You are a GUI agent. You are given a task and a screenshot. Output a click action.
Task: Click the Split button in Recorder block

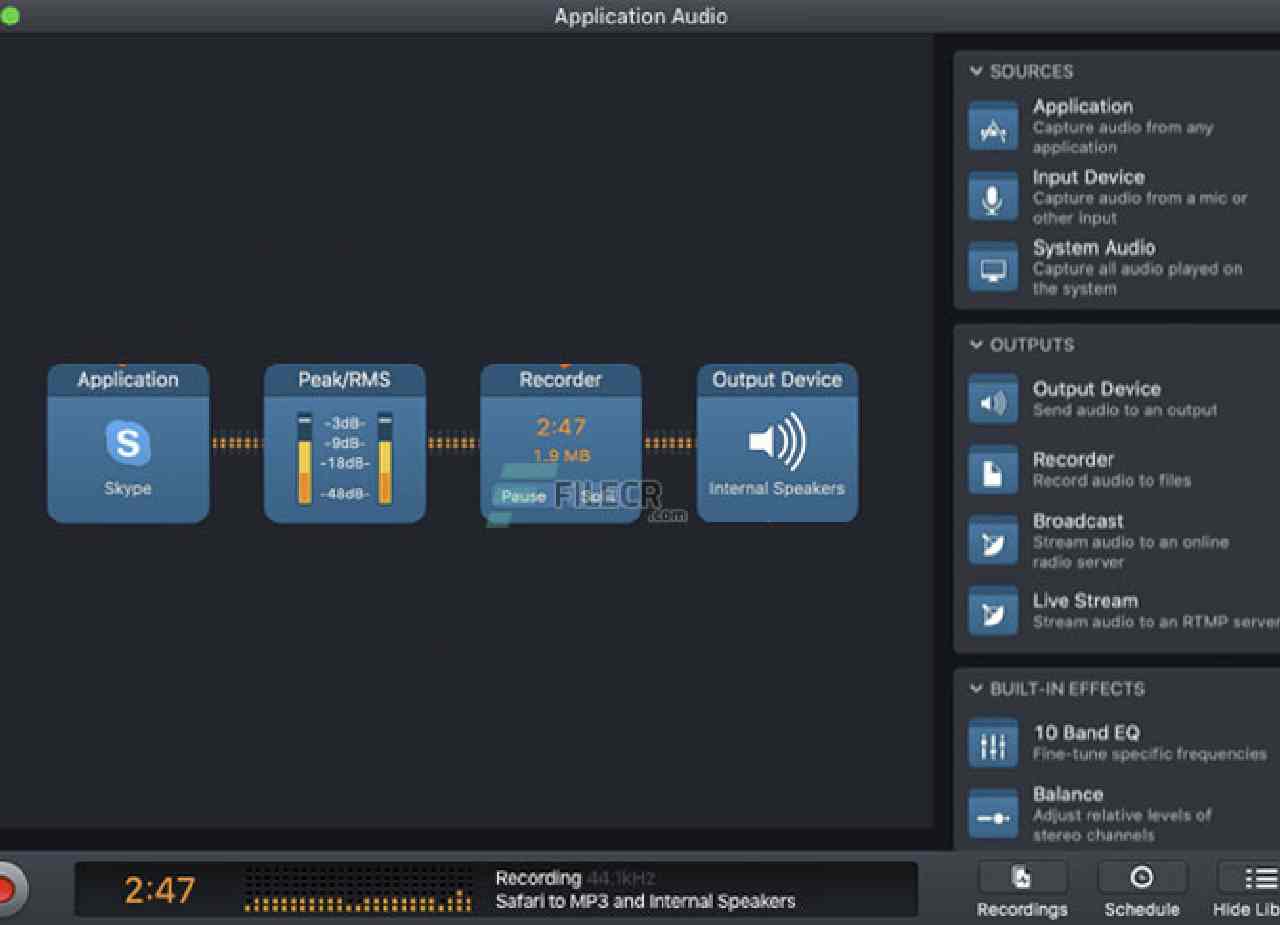pos(598,496)
